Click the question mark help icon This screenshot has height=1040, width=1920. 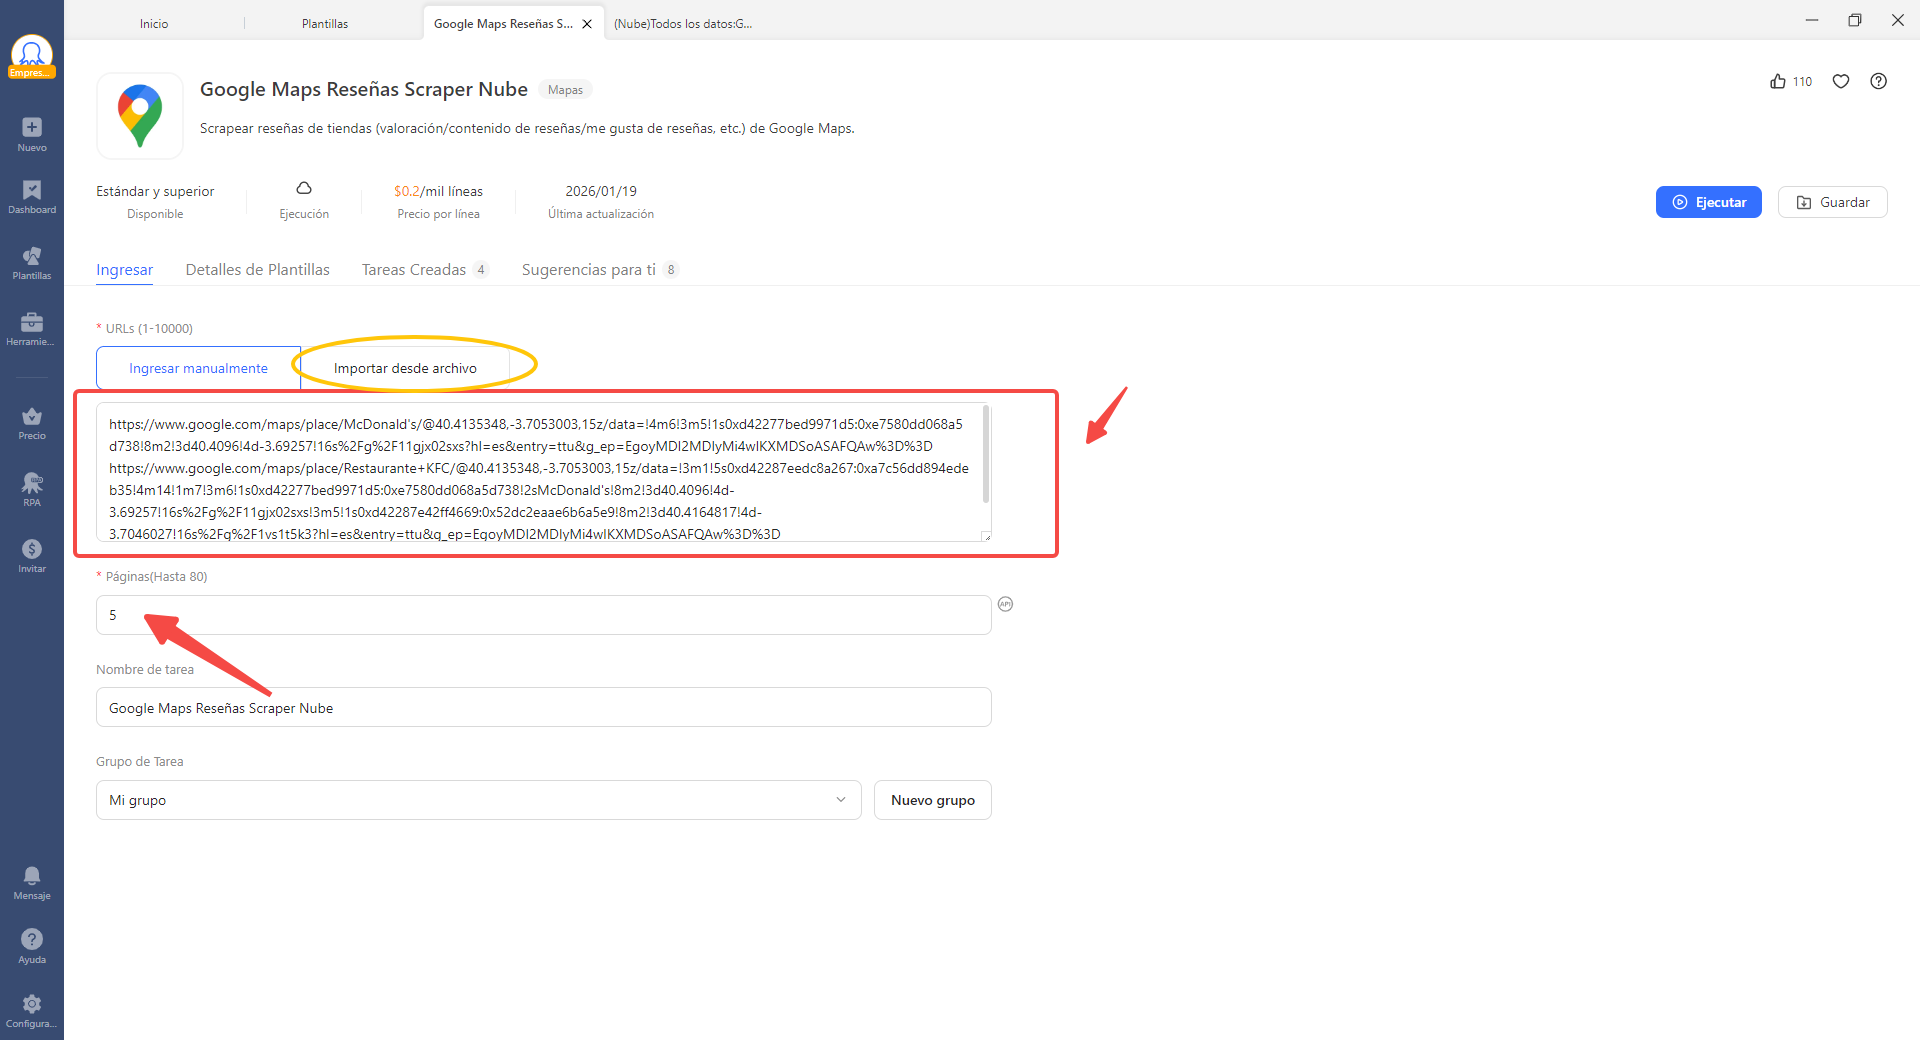1879,81
